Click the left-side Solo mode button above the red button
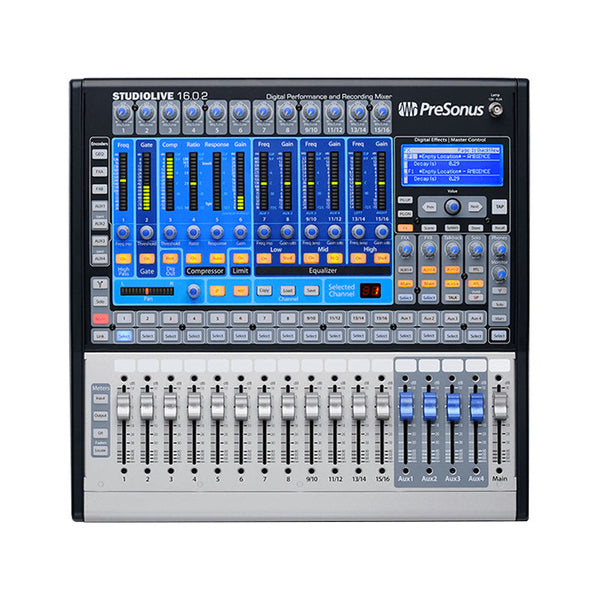Viewport: 600px width, 600px height. pyautogui.click(x=100, y=302)
